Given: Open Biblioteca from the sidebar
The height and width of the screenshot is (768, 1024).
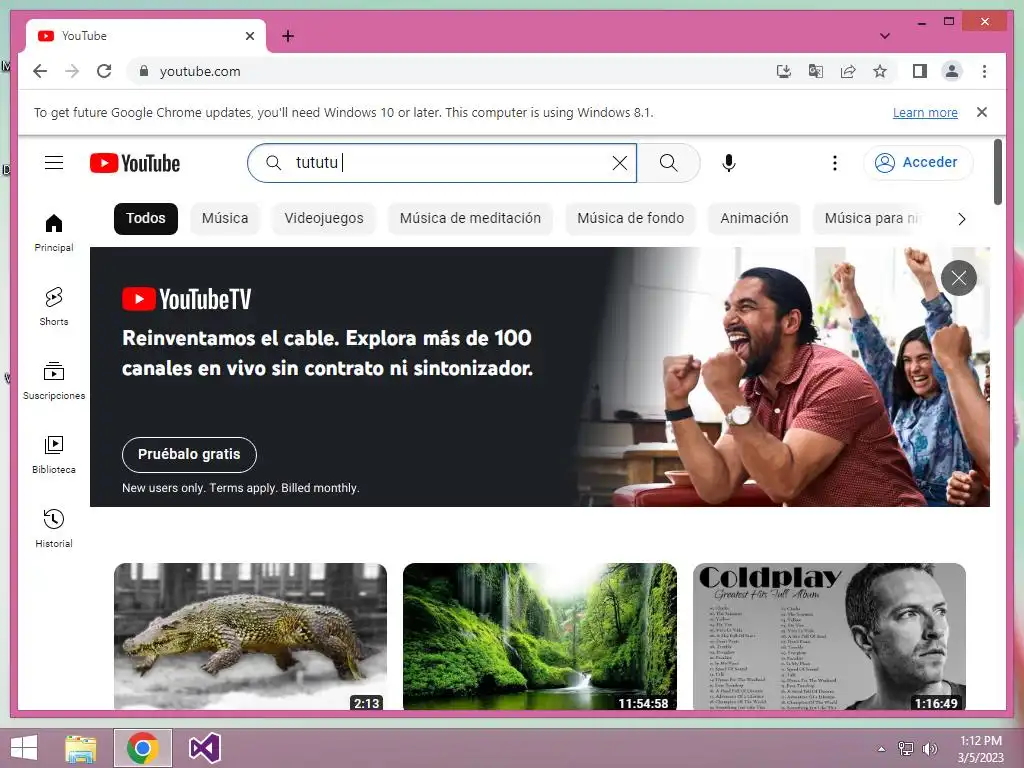Looking at the screenshot, I should point(54,454).
